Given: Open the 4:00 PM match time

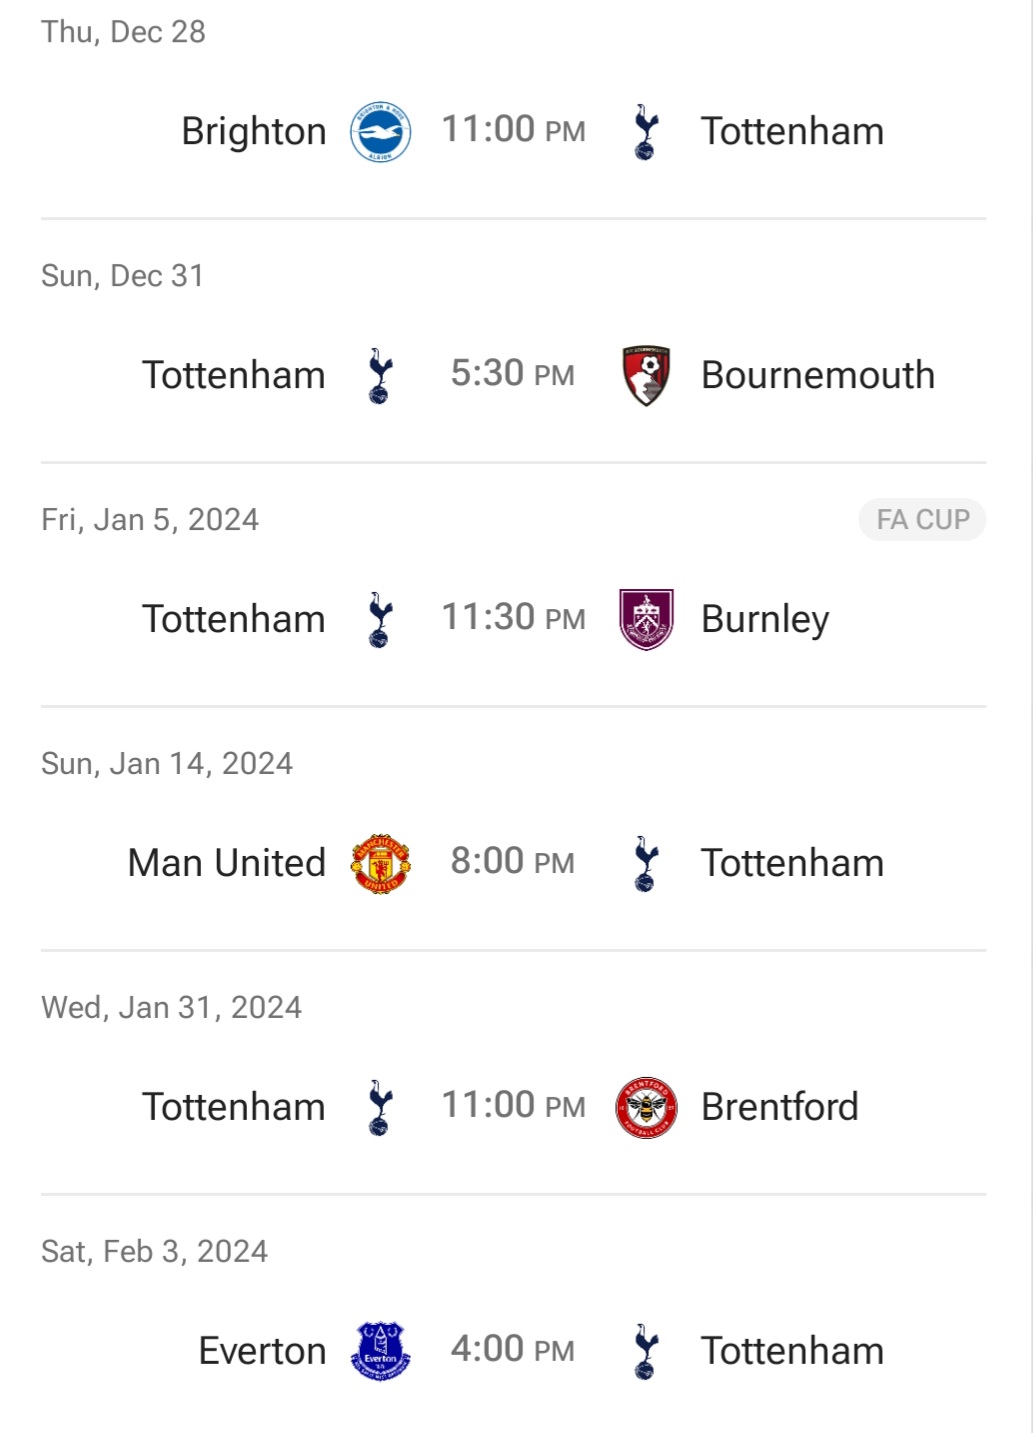Looking at the screenshot, I should (513, 1350).
